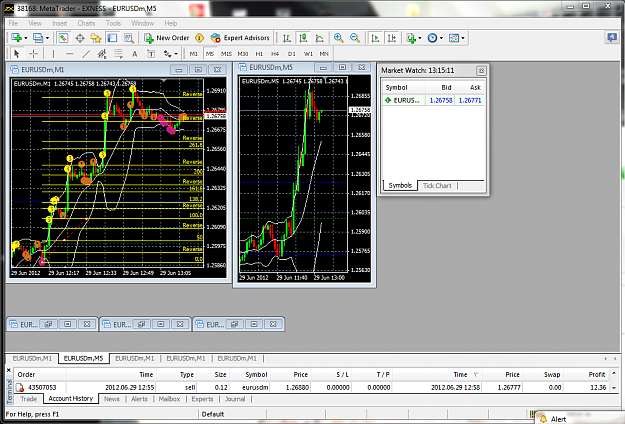Select the Text Label tool

pos(151,53)
